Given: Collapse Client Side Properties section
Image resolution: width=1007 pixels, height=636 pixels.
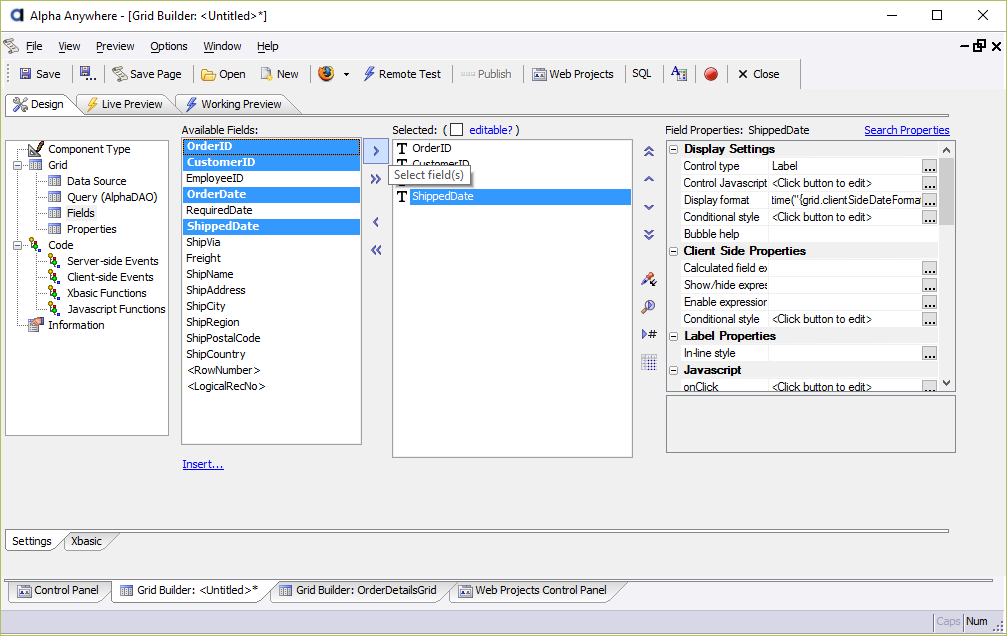Looking at the screenshot, I should pyautogui.click(x=674, y=251).
